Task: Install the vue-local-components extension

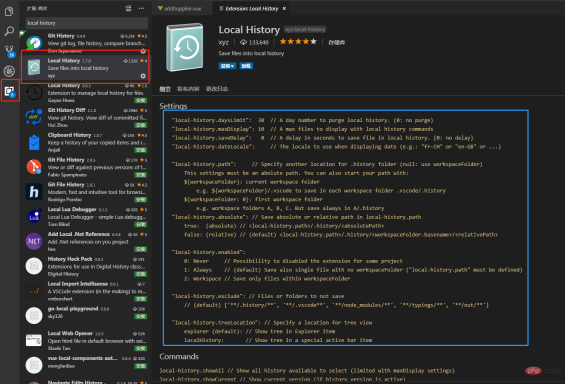Action: pos(141,366)
